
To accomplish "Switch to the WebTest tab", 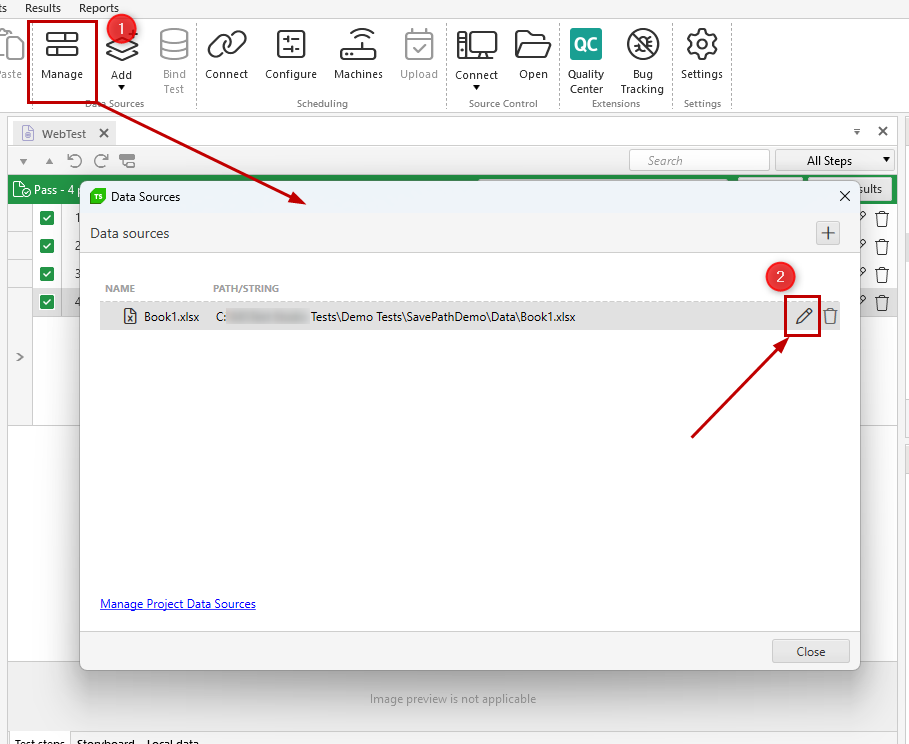I will point(64,133).
